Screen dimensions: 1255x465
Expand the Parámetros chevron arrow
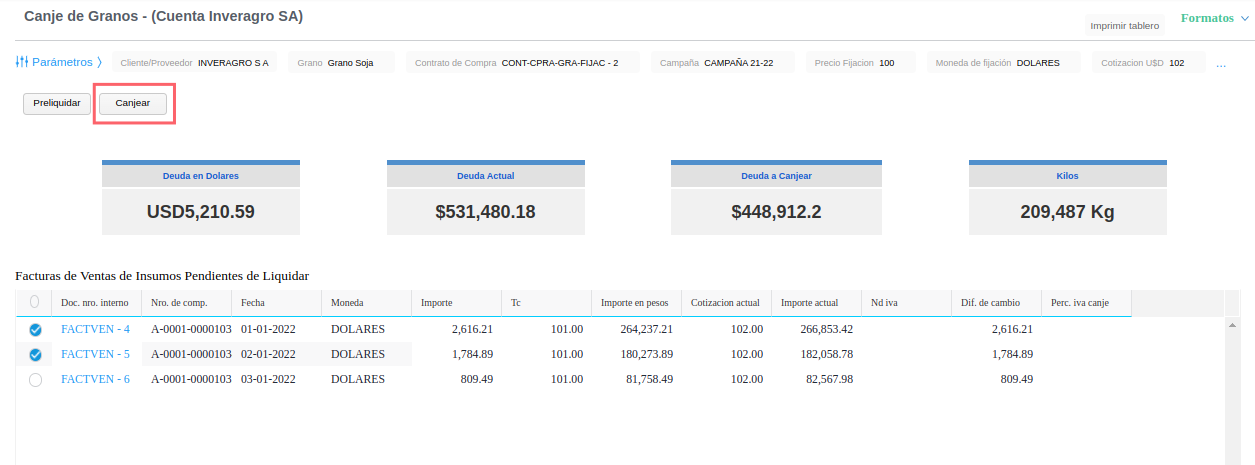pyautogui.click(x=100, y=62)
